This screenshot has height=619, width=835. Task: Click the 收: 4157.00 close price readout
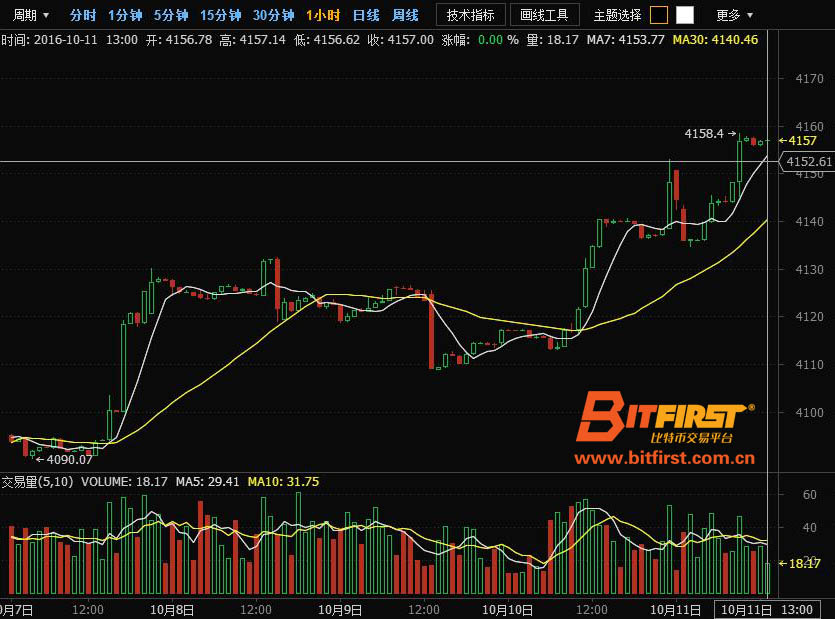click(x=400, y=40)
